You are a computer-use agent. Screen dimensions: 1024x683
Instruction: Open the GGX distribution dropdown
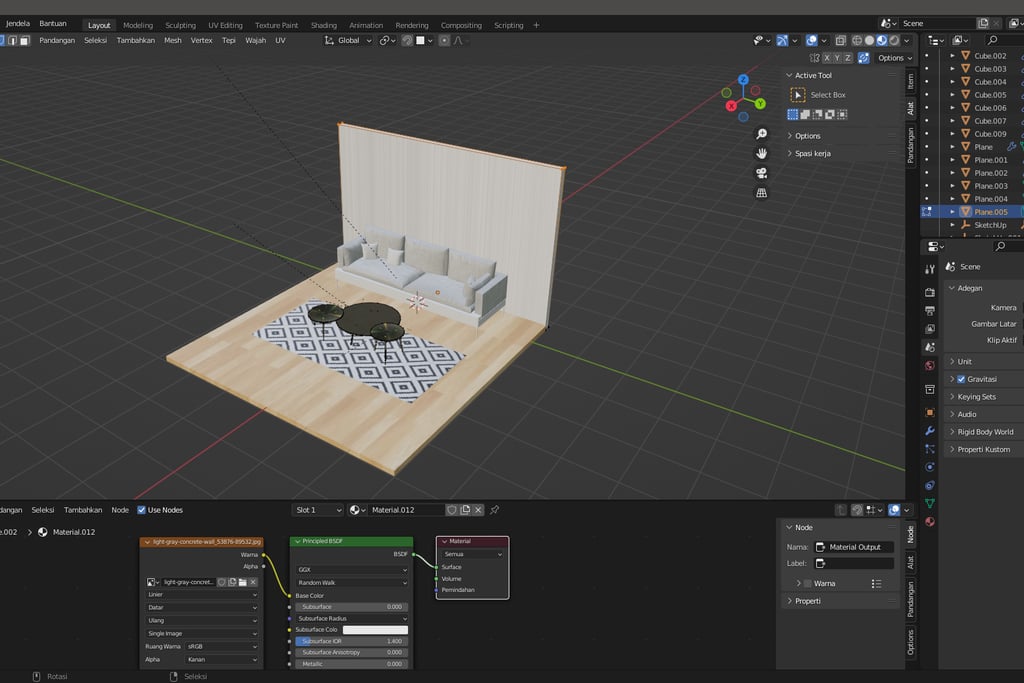pyautogui.click(x=351, y=569)
